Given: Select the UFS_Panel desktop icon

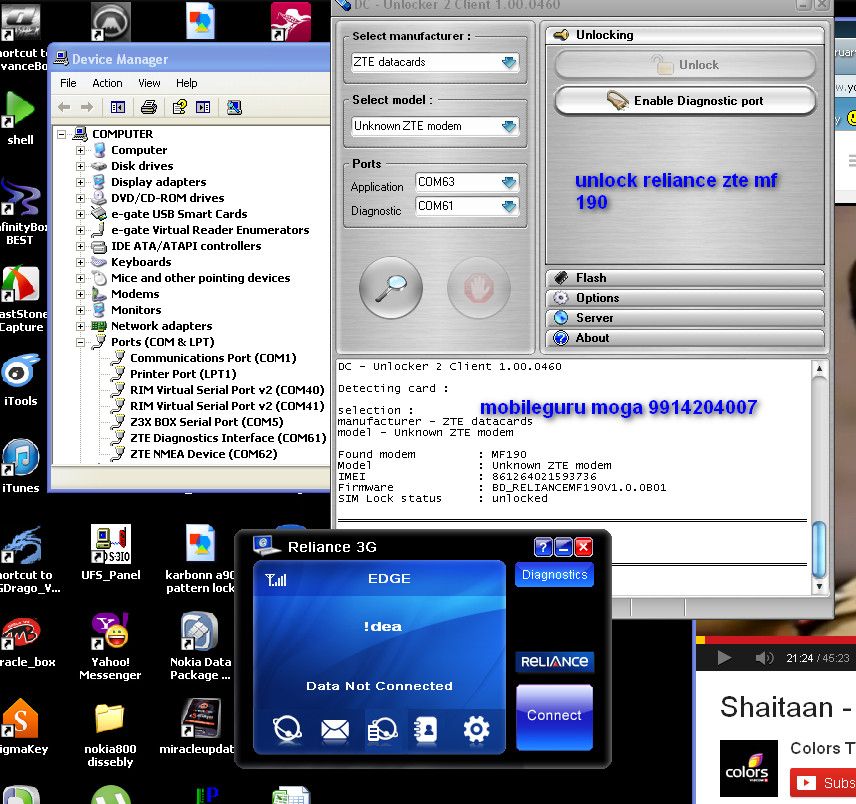Looking at the screenshot, I should 111,552.
